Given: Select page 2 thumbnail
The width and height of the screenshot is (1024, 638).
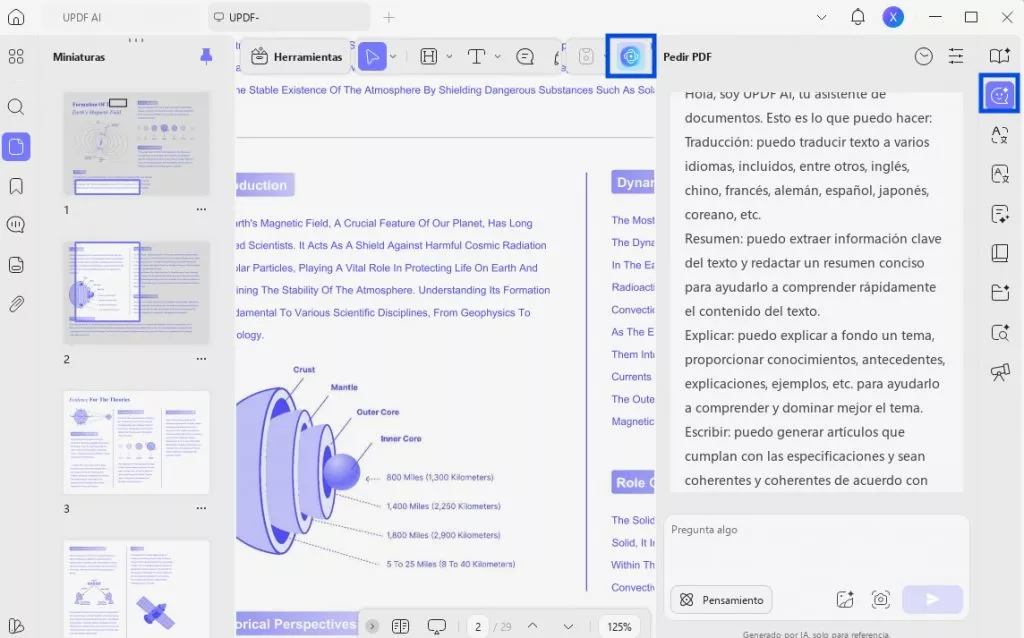Looking at the screenshot, I should click(x=136, y=293).
